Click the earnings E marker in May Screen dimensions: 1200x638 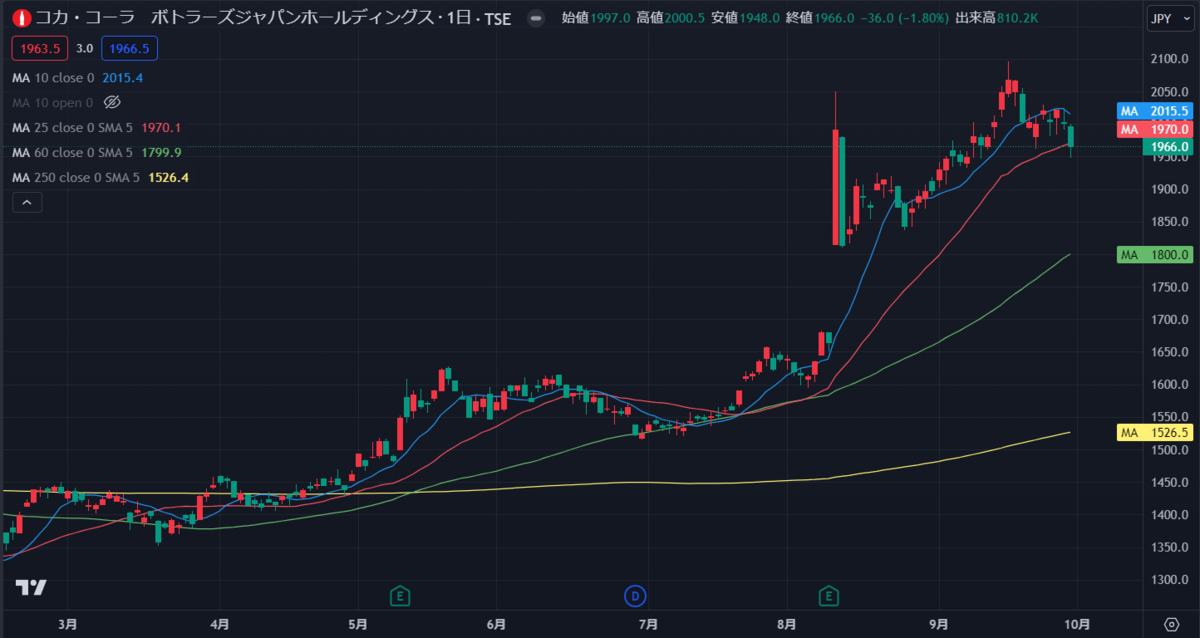point(400,597)
